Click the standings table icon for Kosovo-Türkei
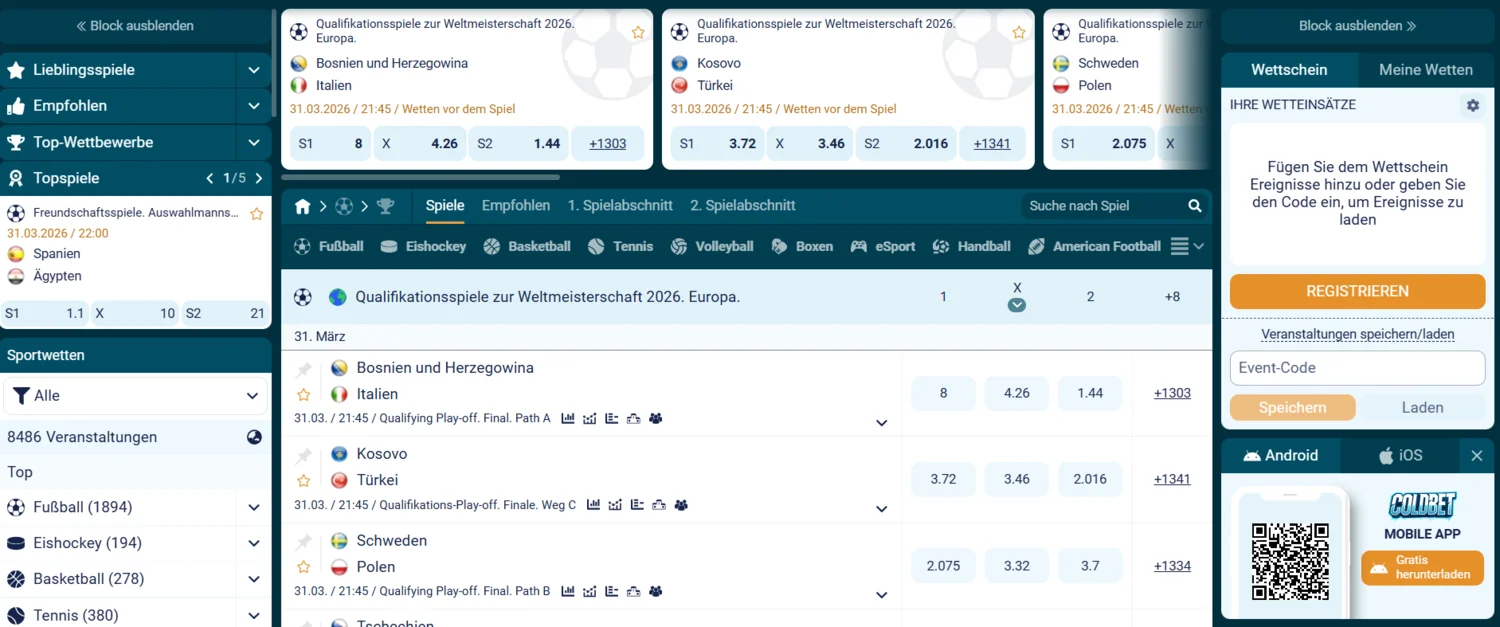 (637, 505)
